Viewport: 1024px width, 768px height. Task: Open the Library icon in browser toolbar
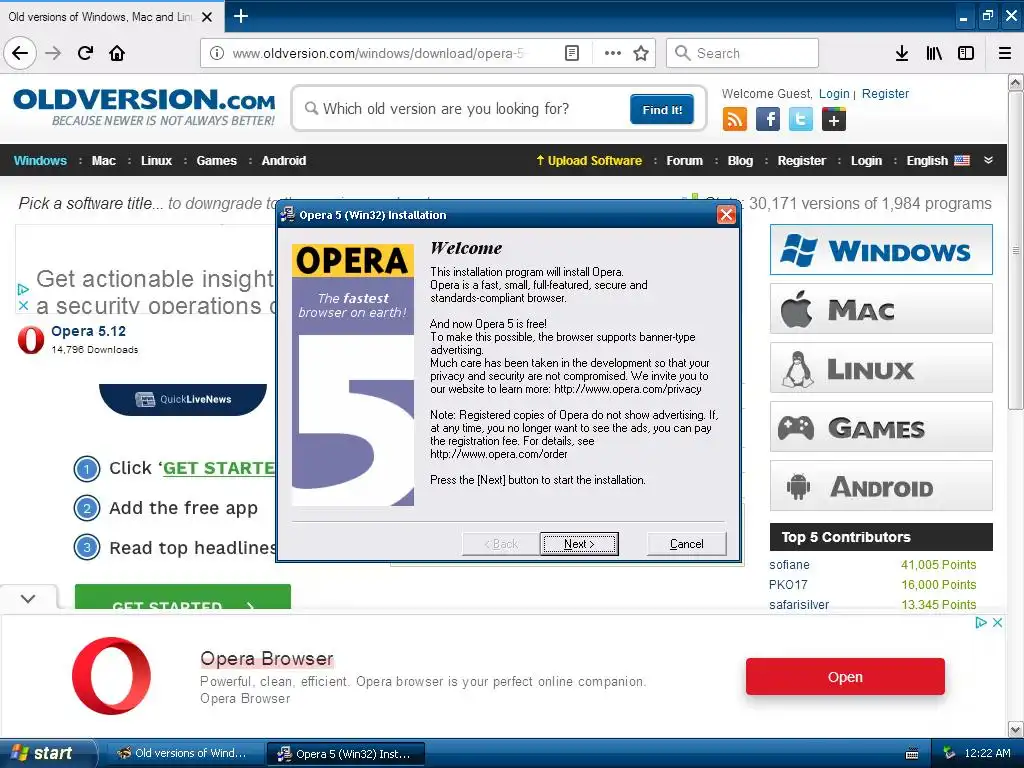click(934, 53)
